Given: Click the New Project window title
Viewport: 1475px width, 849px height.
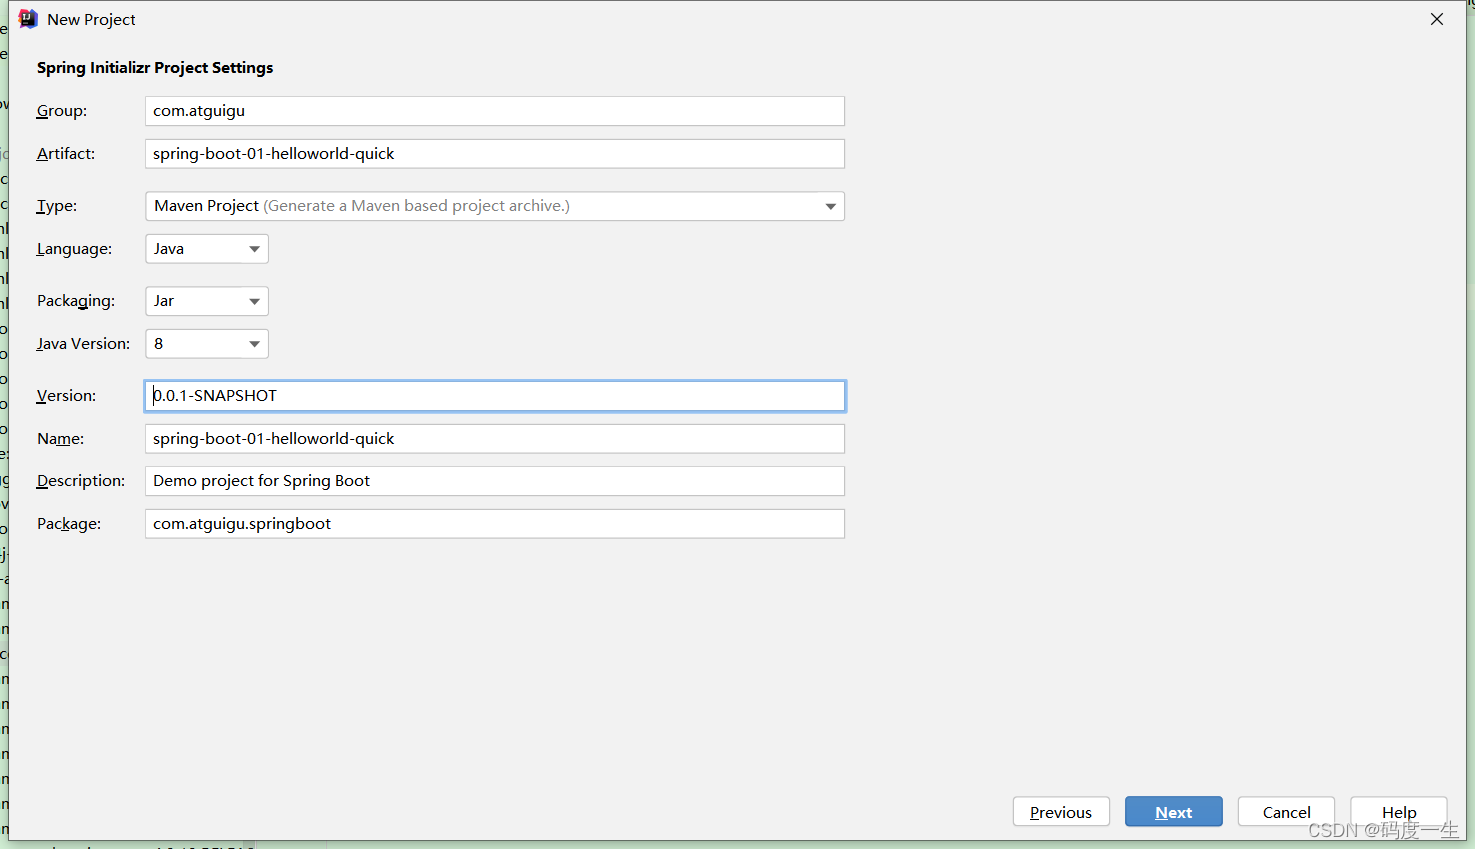Looking at the screenshot, I should coord(91,20).
